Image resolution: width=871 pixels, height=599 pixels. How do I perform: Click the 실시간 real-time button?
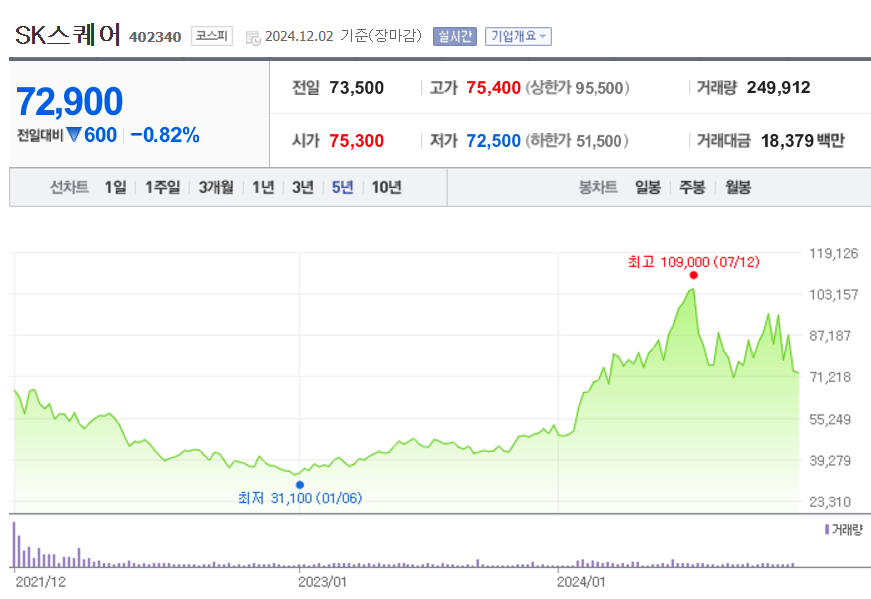coord(455,37)
